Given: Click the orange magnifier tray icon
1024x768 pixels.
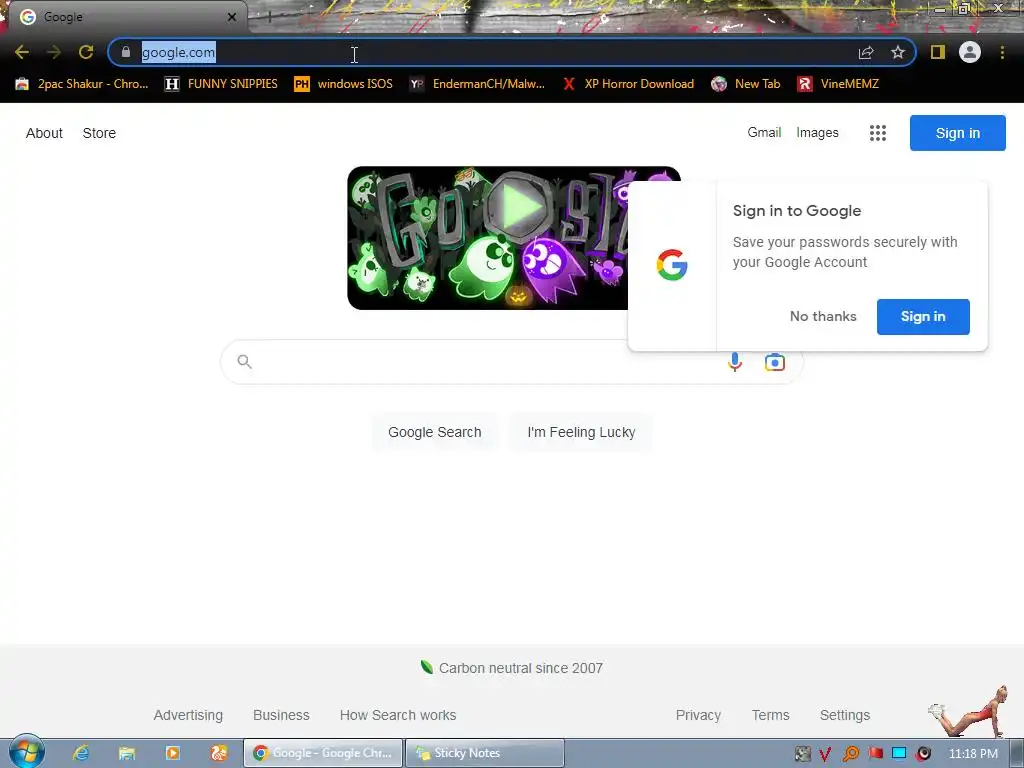Looking at the screenshot, I should click(850, 754).
